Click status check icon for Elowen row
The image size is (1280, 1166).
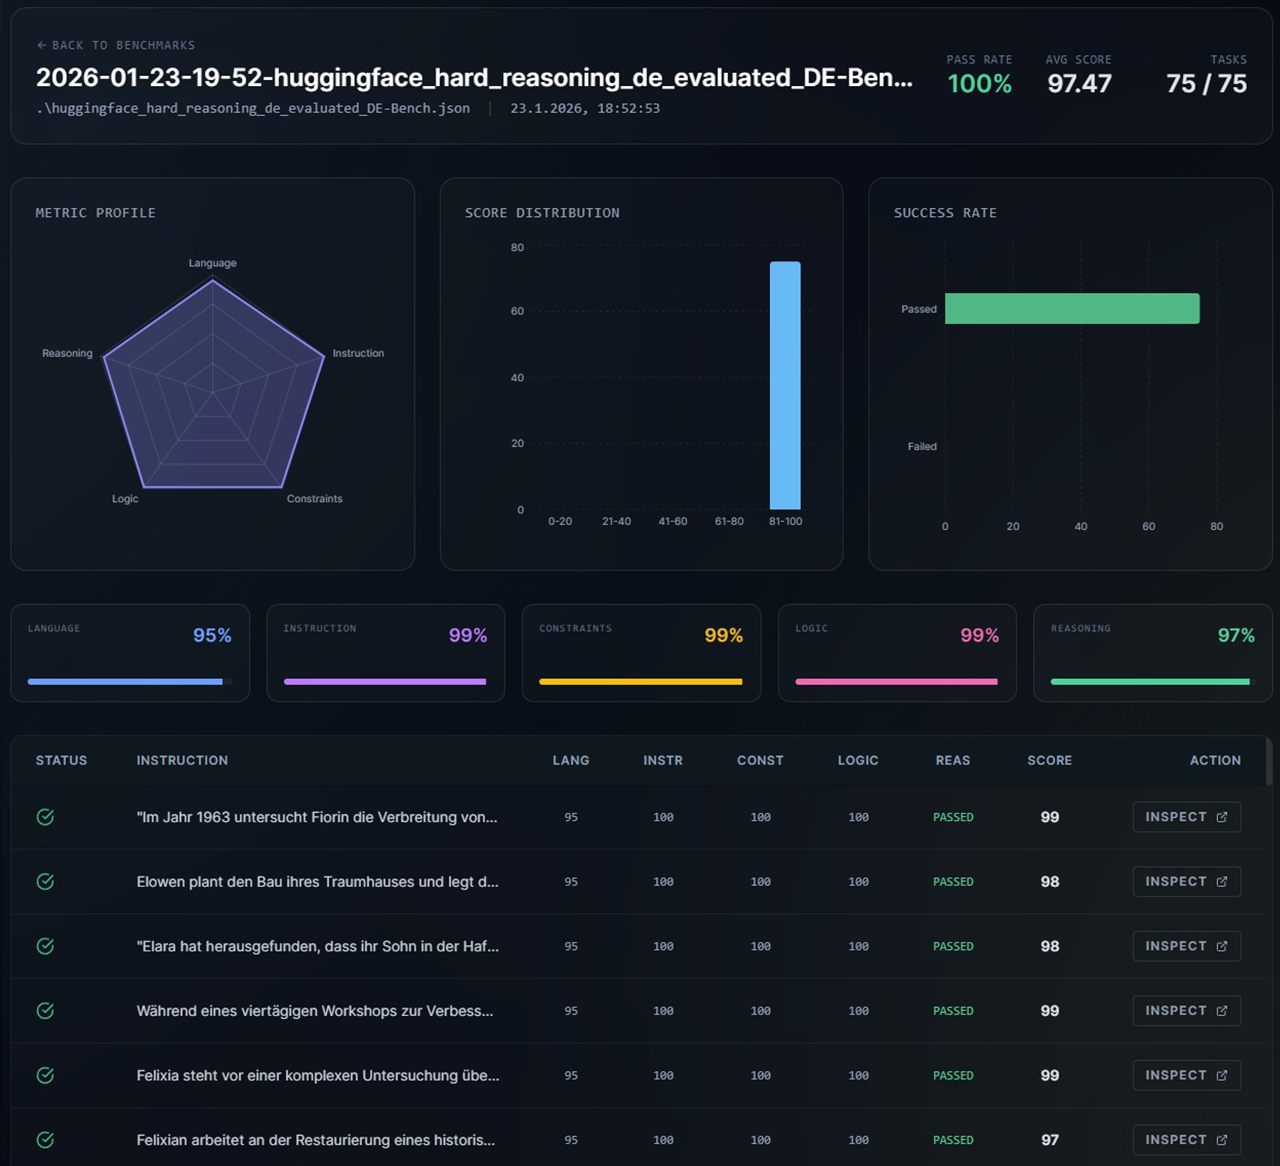pos(45,881)
